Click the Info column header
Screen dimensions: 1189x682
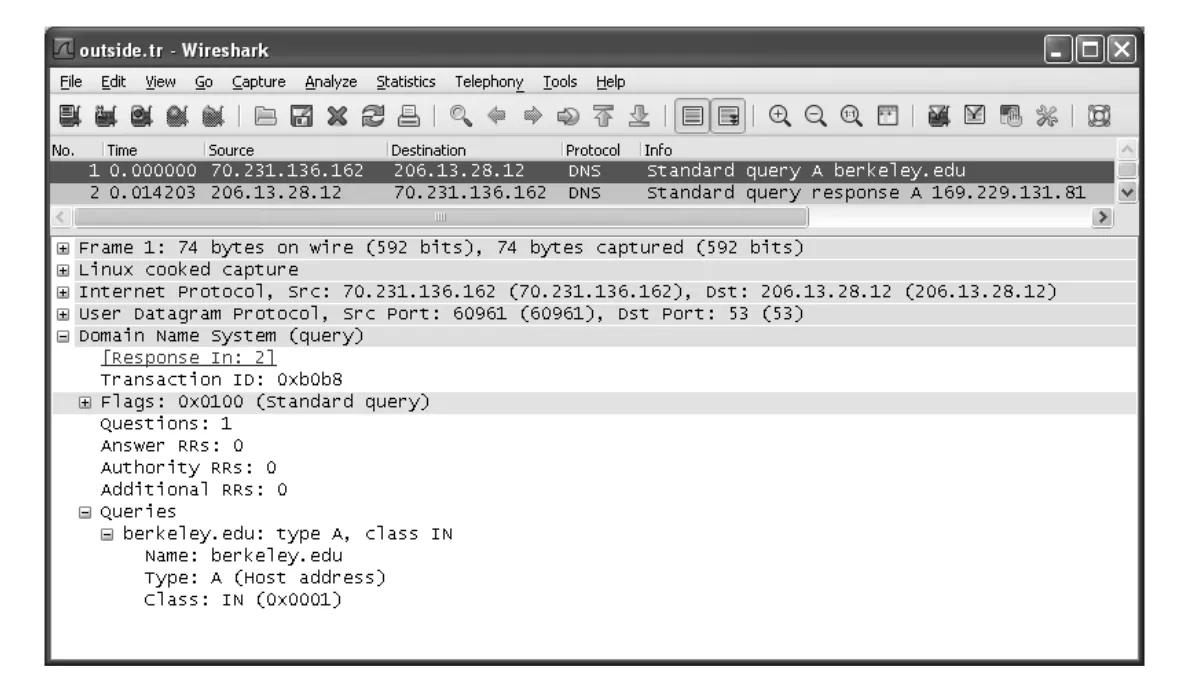pos(878,150)
